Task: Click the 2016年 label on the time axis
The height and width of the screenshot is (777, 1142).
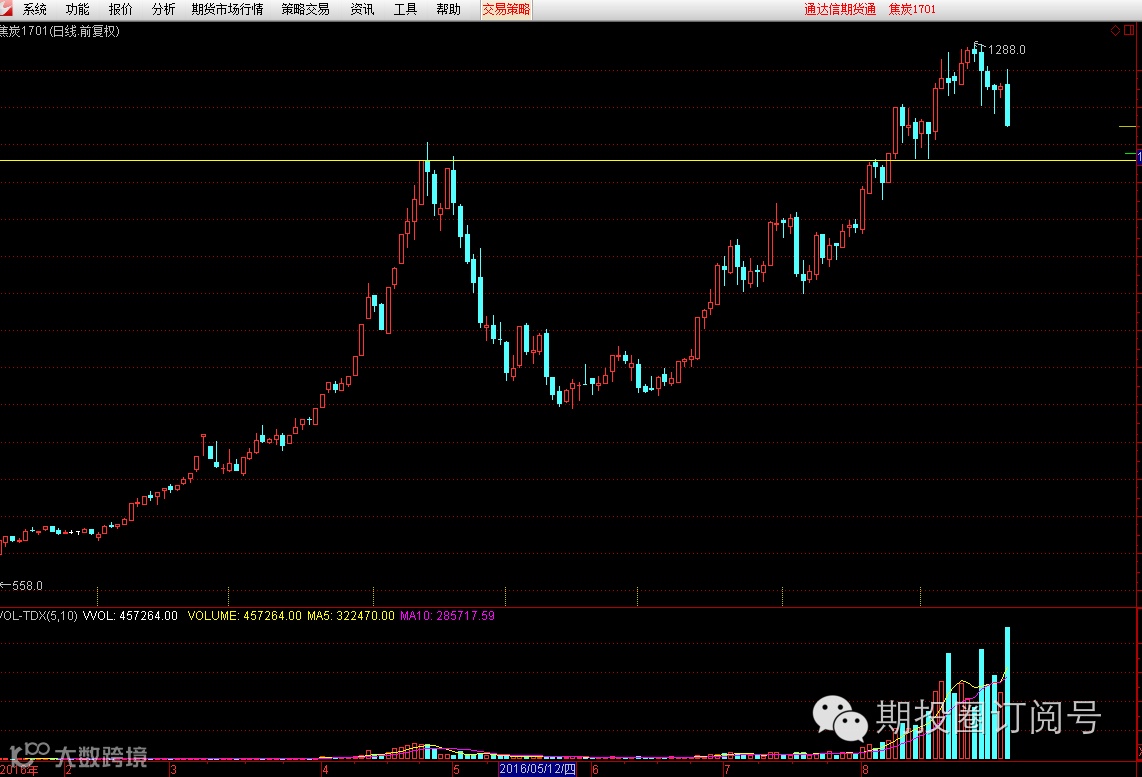Action: click(20, 770)
